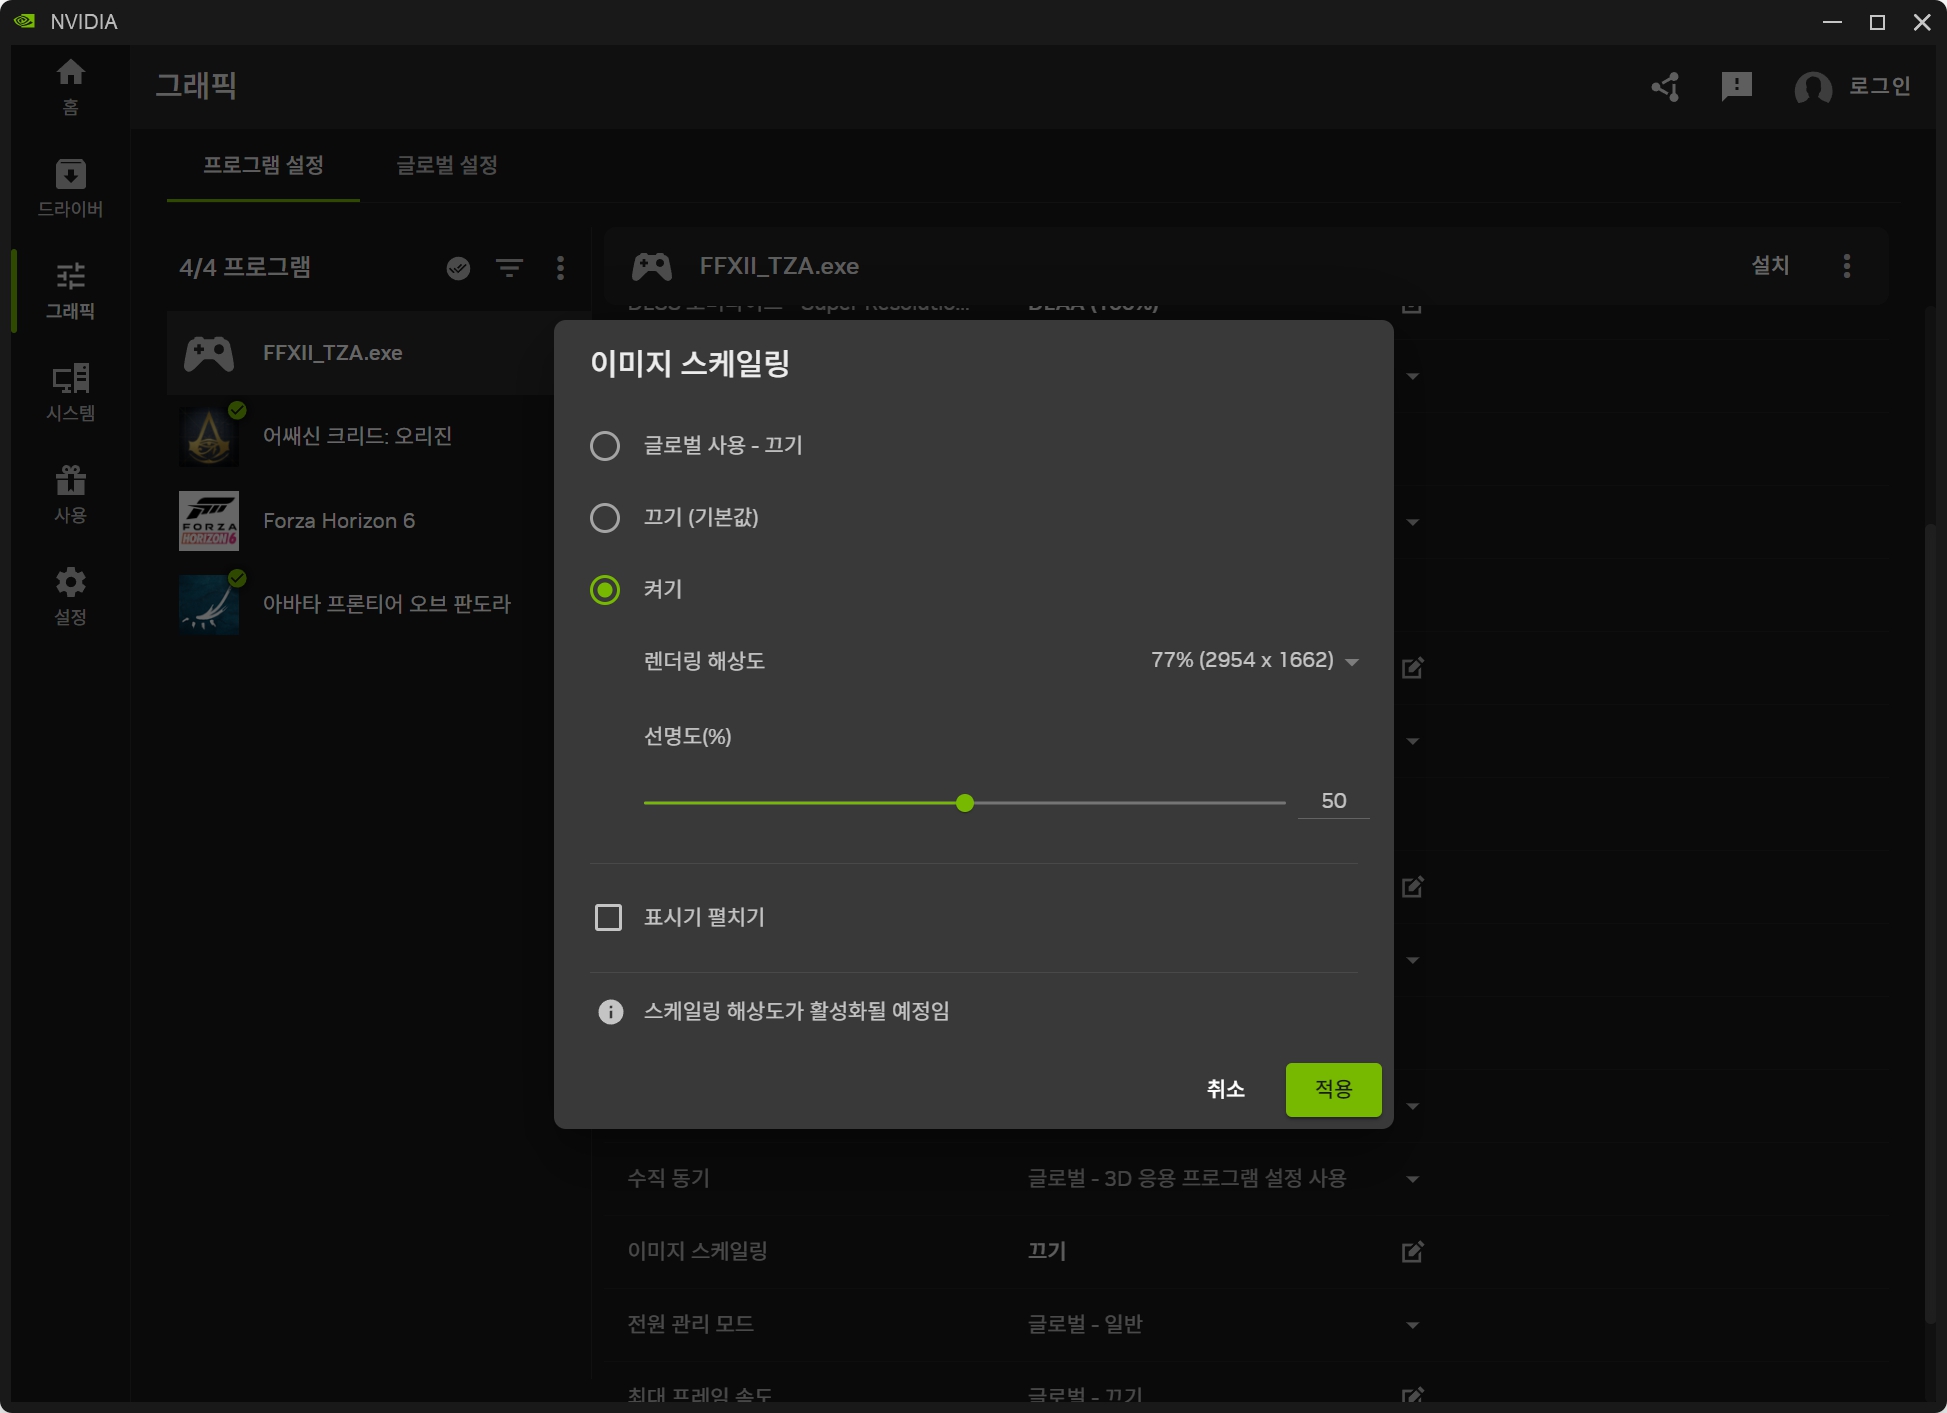Viewport: 1947px width, 1413px height.
Task: Expand the 수직 동기 dropdown arrow
Action: tap(1412, 1179)
